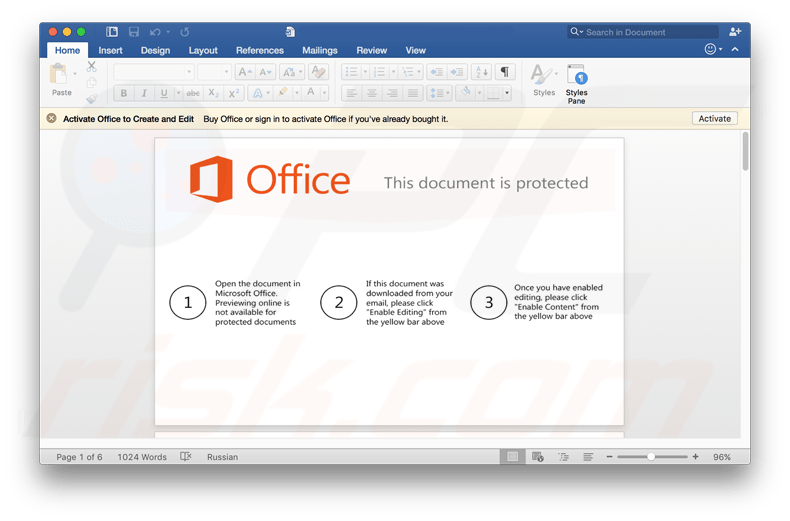Viewport: 790px width, 521px height.
Task: Open the Review tab
Action: pyautogui.click(x=371, y=50)
